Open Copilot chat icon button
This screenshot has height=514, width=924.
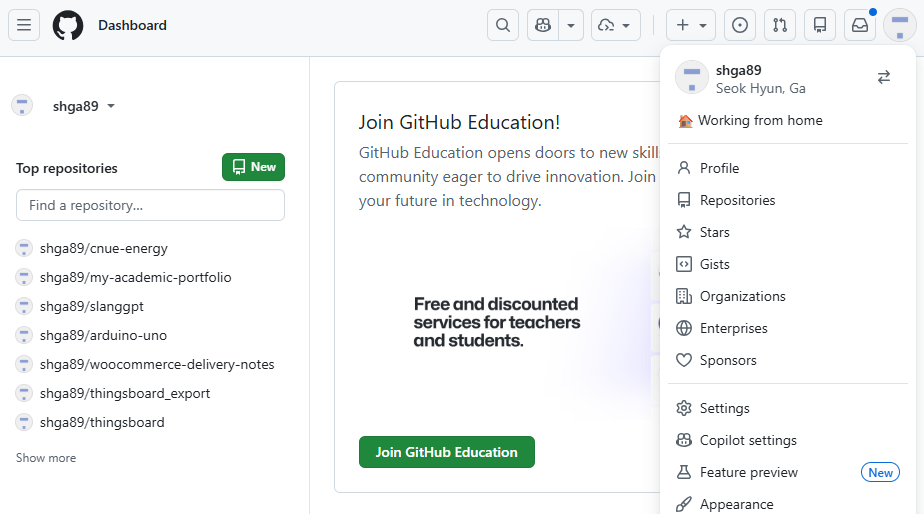543,25
